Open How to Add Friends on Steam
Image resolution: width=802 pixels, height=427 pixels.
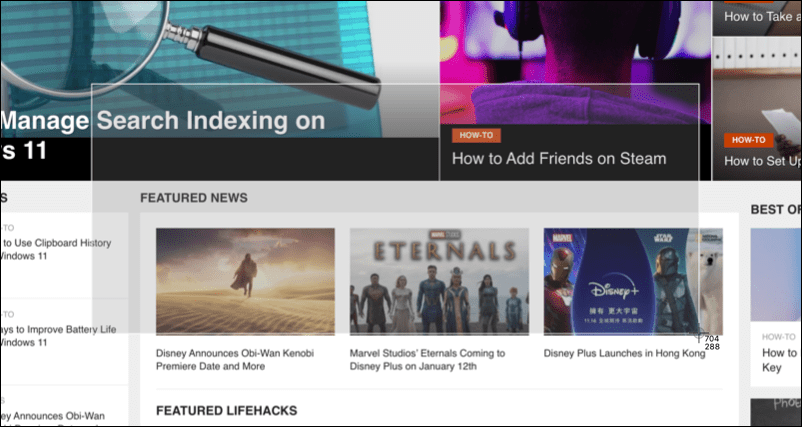pyautogui.click(x=559, y=159)
